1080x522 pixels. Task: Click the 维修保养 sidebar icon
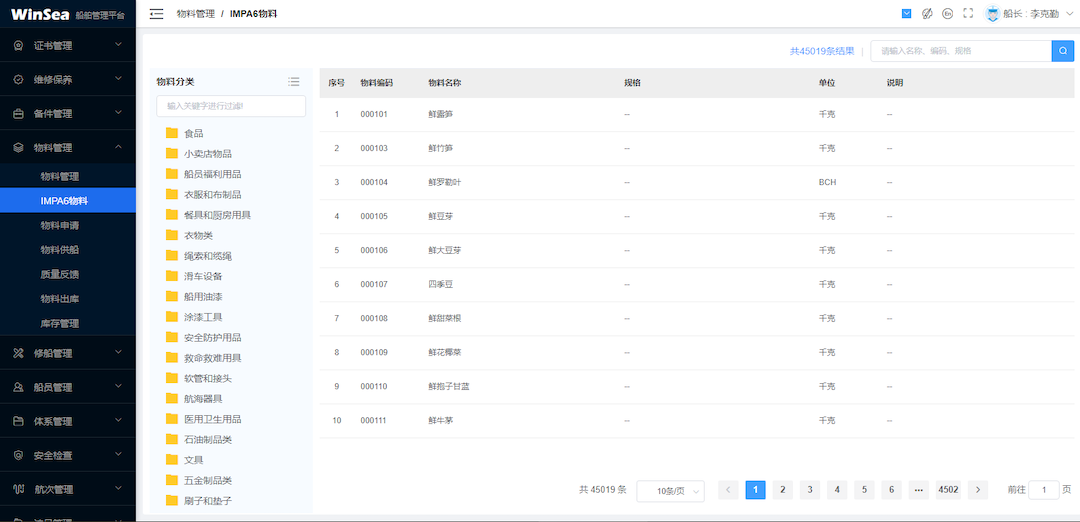pos(19,80)
